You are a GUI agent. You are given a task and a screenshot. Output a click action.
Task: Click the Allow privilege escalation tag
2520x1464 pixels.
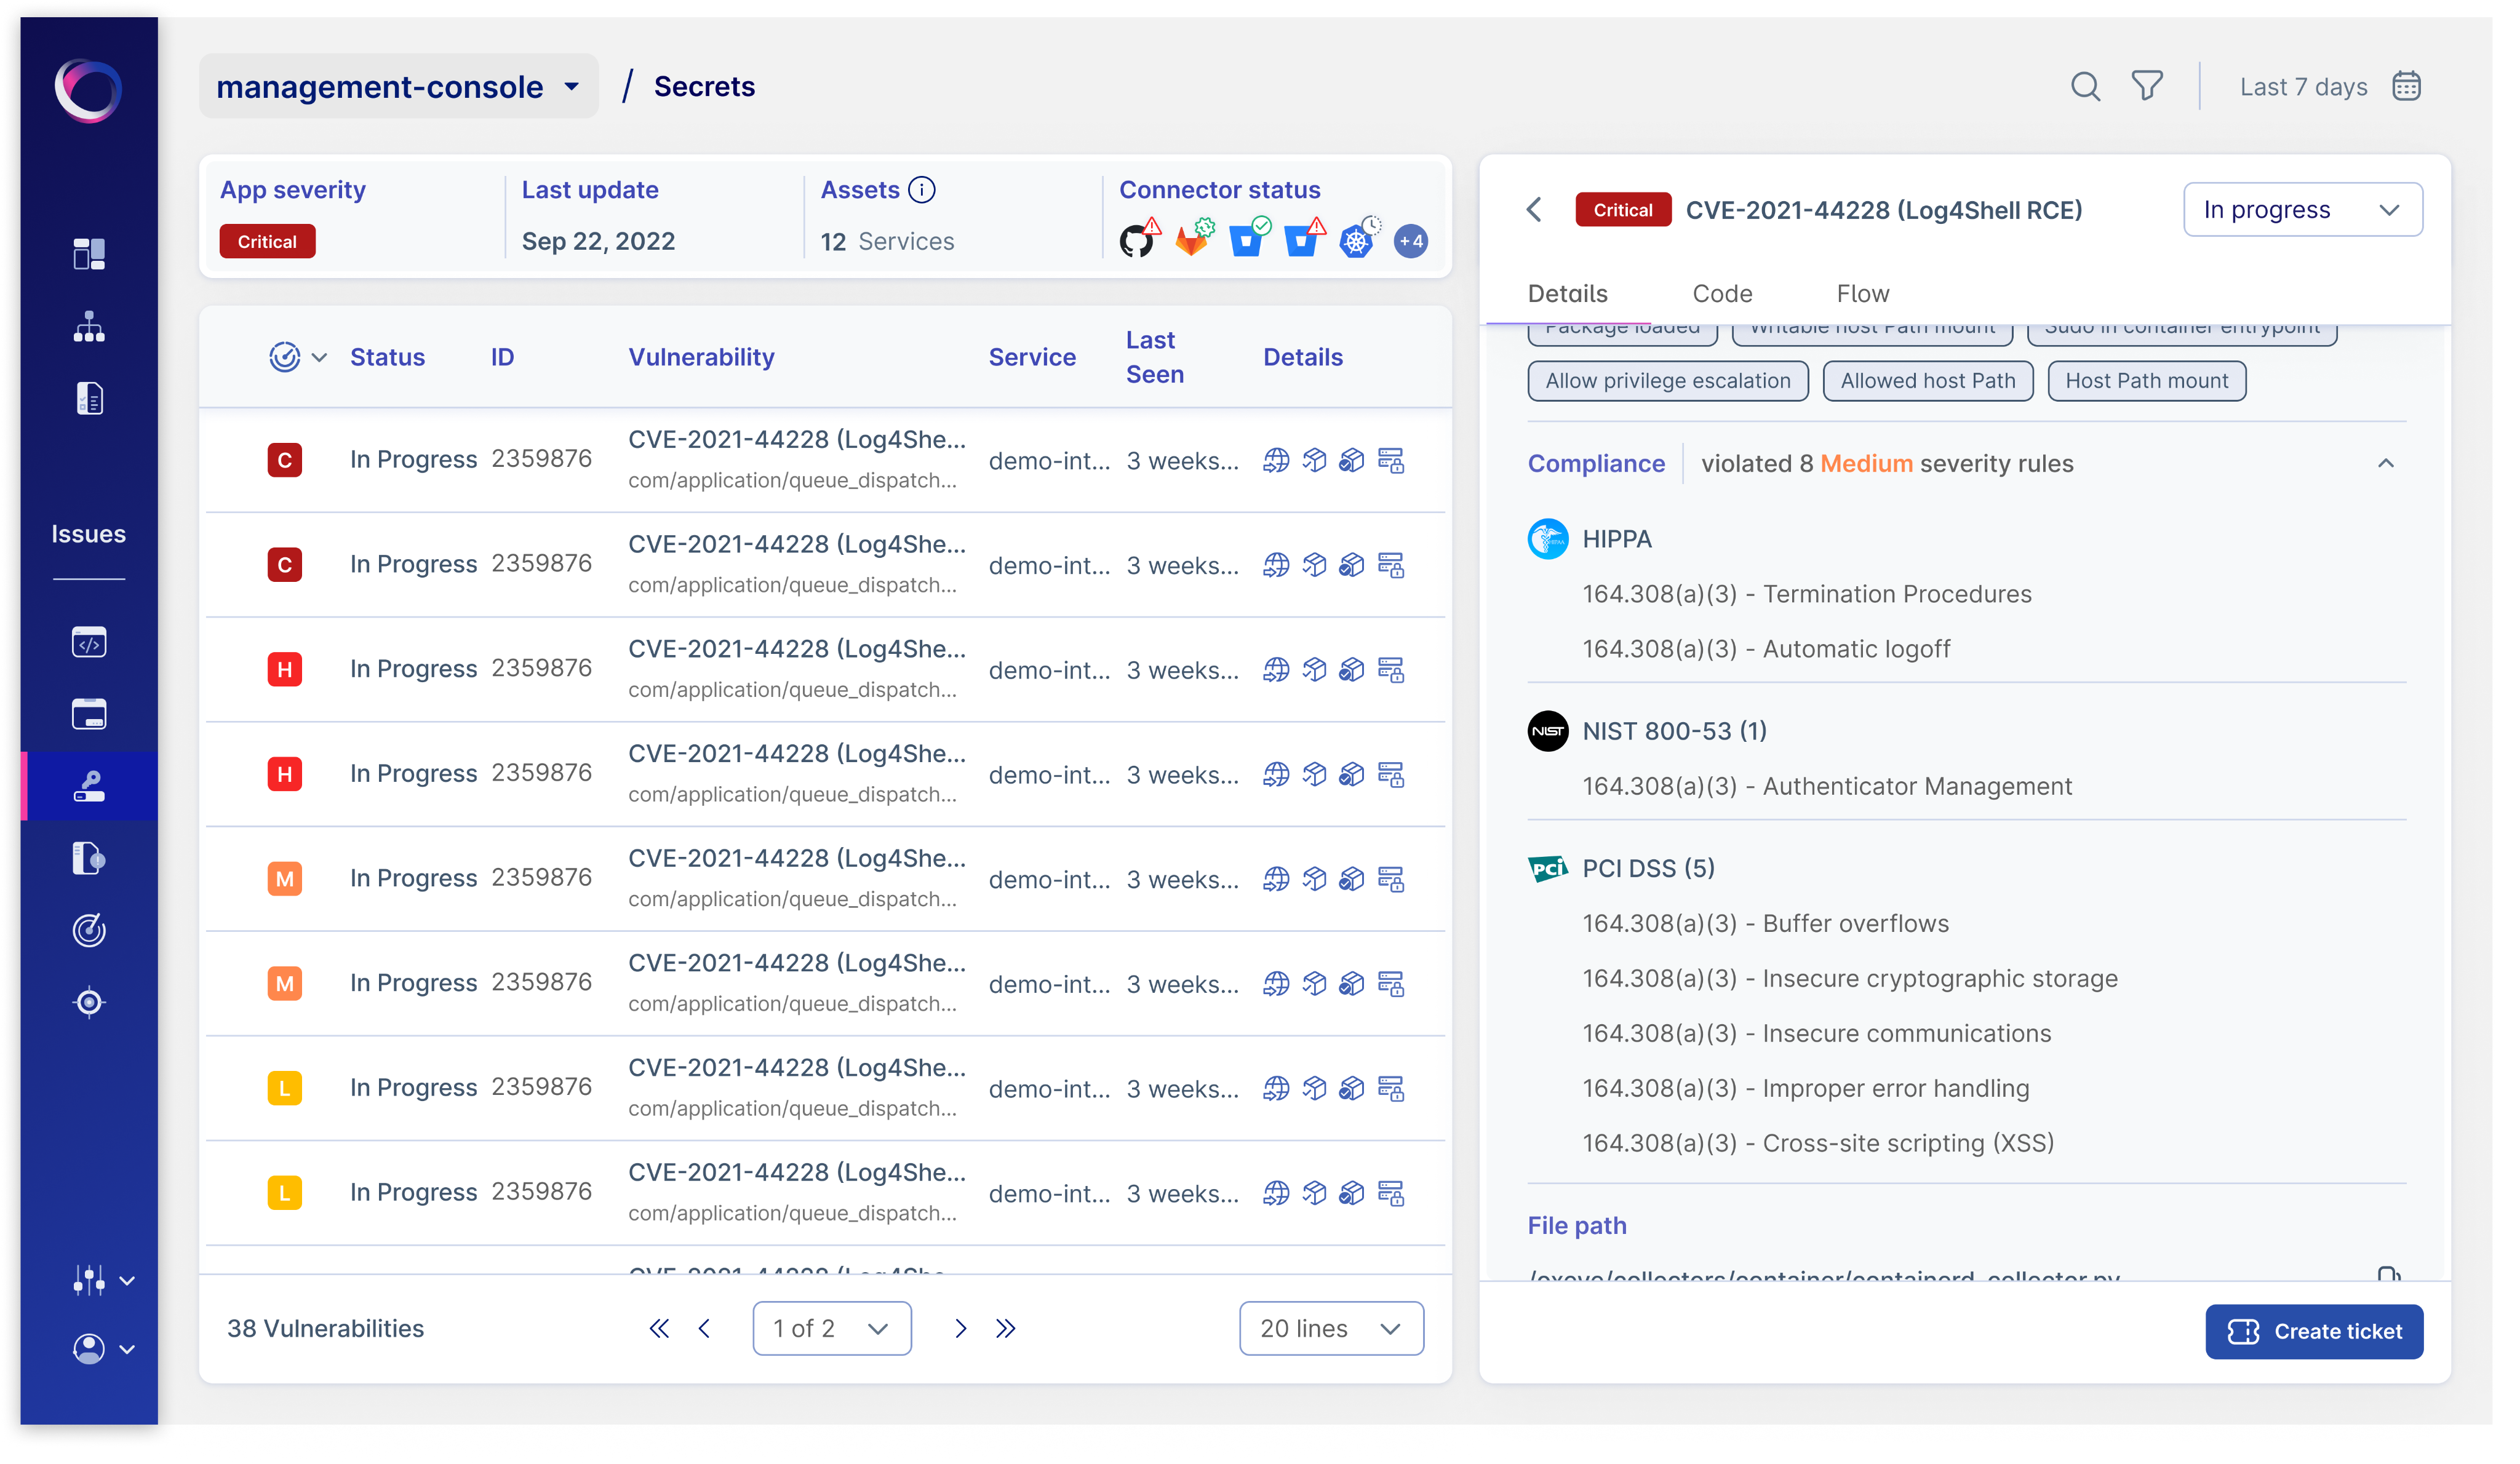[1667, 381]
